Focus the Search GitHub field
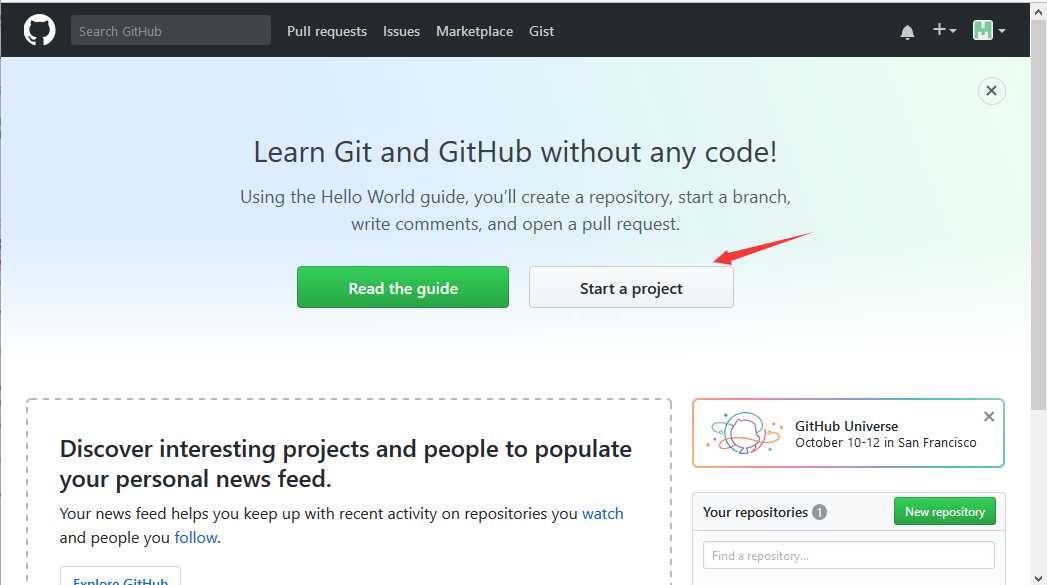Image resolution: width=1047 pixels, height=585 pixels. click(171, 31)
